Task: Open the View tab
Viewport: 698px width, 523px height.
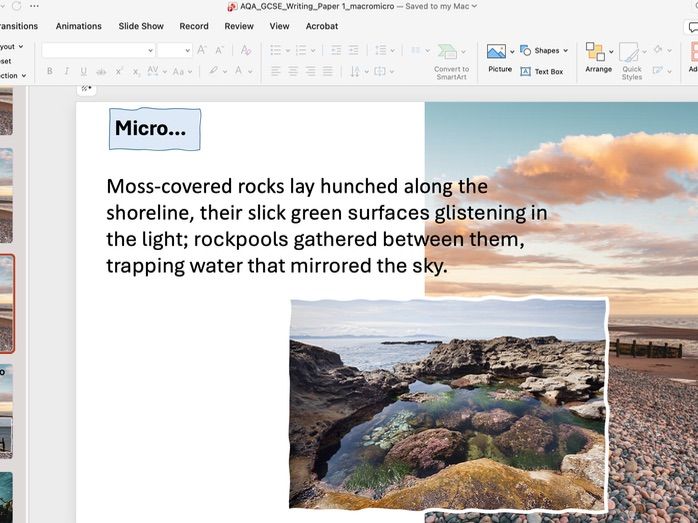Action: coord(279,26)
